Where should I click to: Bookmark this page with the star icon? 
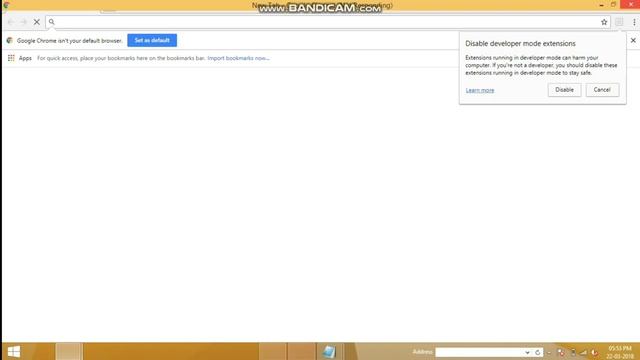(x=604, y=22)
